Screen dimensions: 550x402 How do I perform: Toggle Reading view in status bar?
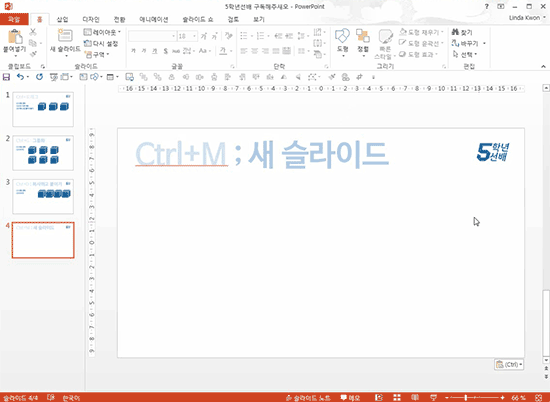415,397
